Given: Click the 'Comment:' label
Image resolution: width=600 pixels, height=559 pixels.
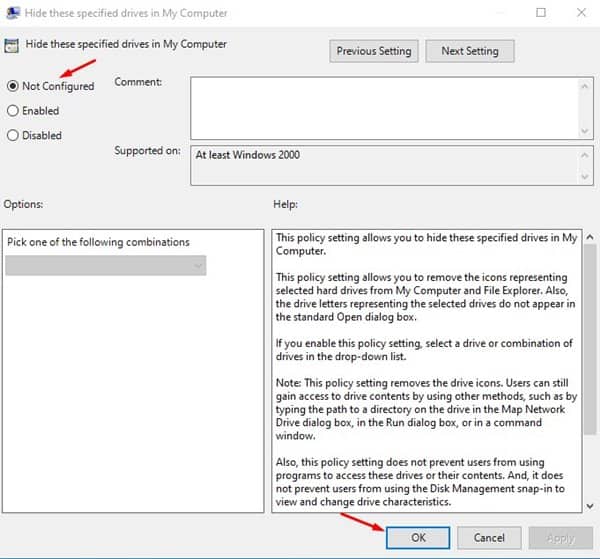Looking at the screenshot, I should 138,82.
